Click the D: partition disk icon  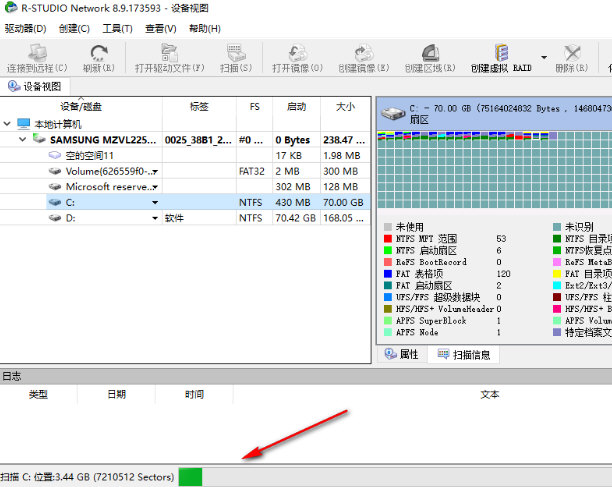pos(55,218)
